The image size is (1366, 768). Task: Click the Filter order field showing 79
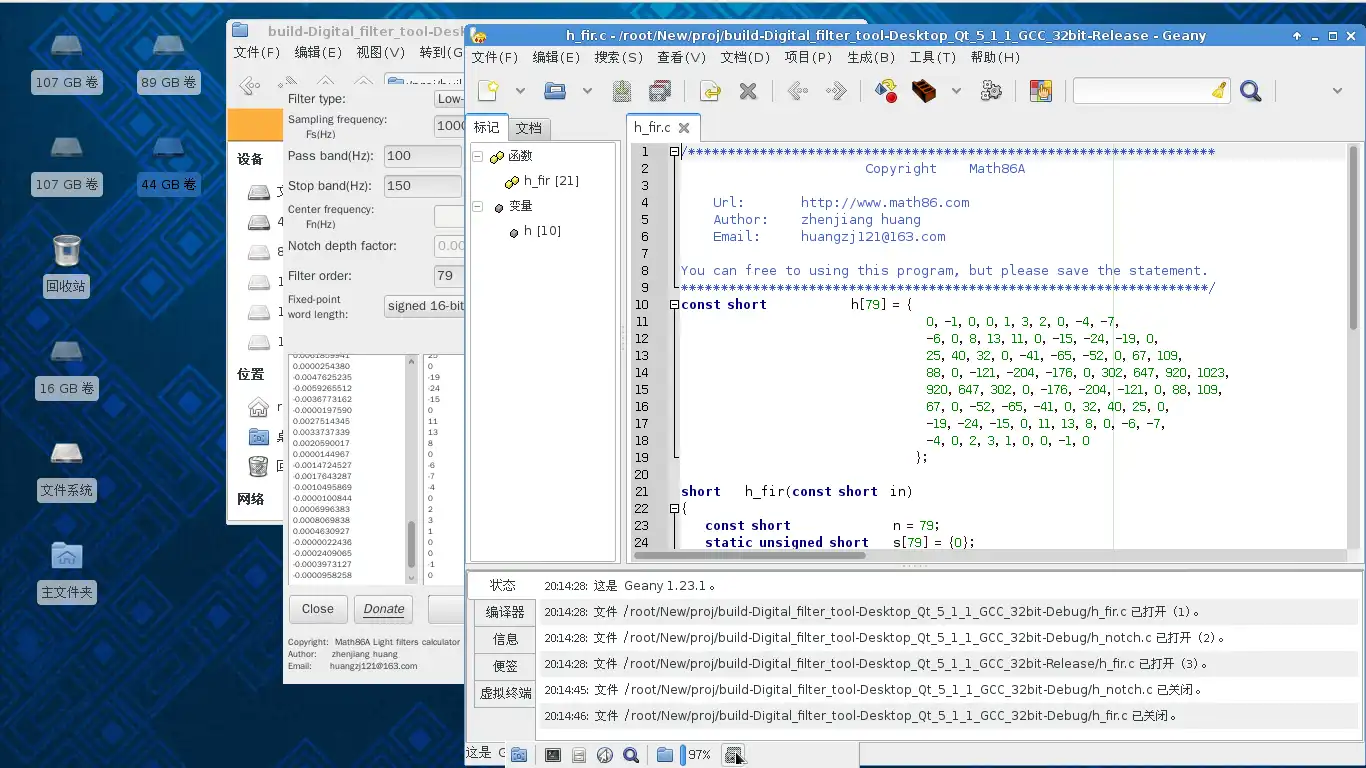tap(448, 276)
